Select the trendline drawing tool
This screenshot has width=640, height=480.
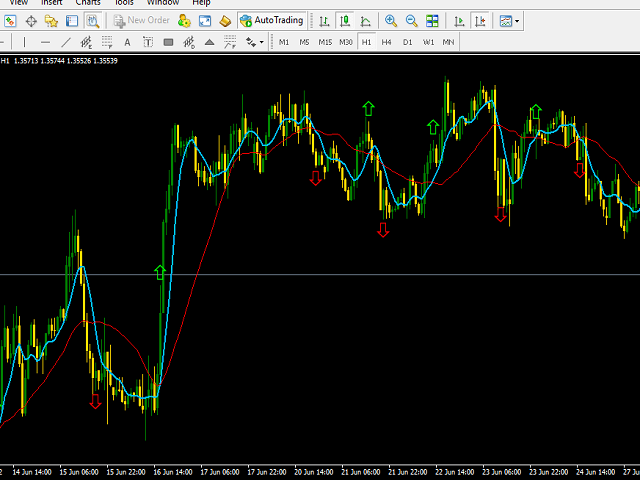pos(66,42)
